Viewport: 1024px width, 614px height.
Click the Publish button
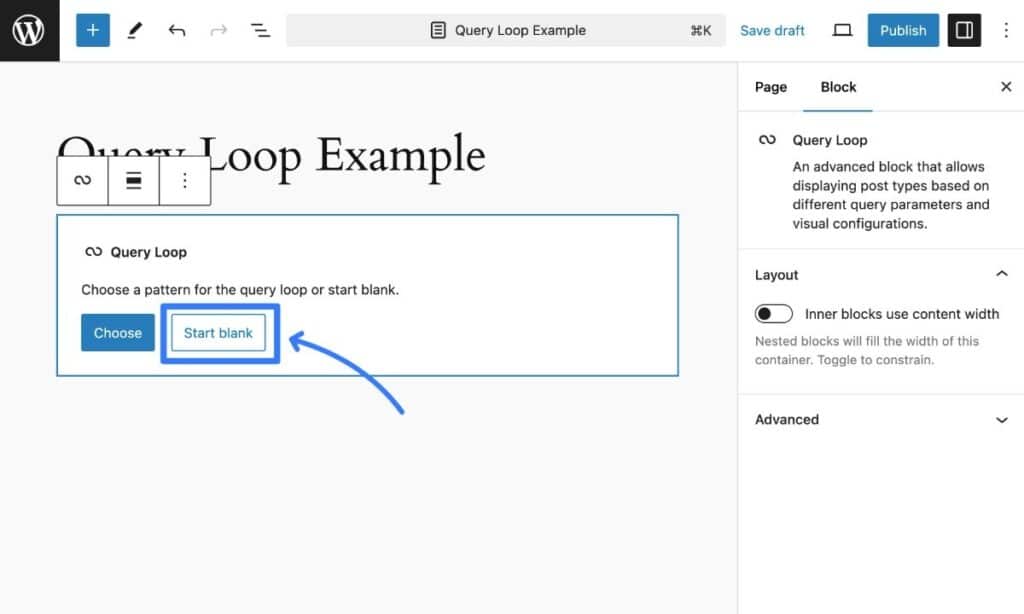[902, 30]
